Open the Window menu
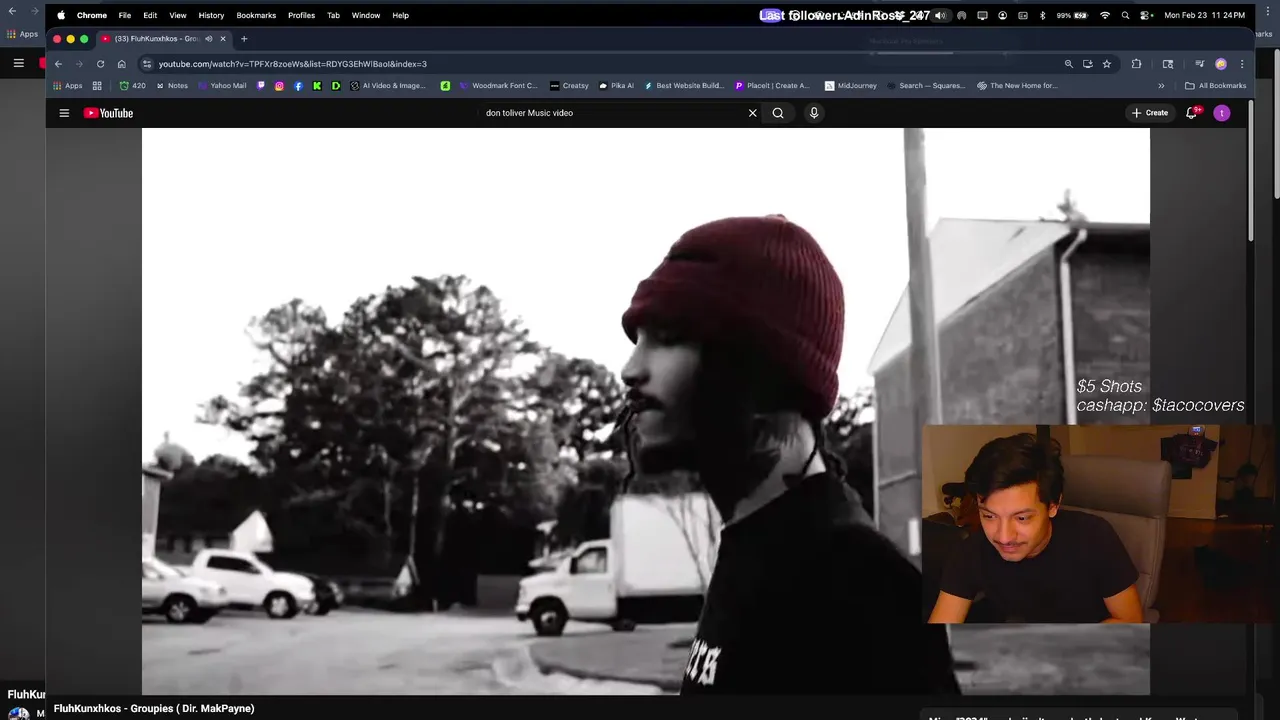 click(x=366, y=15)
